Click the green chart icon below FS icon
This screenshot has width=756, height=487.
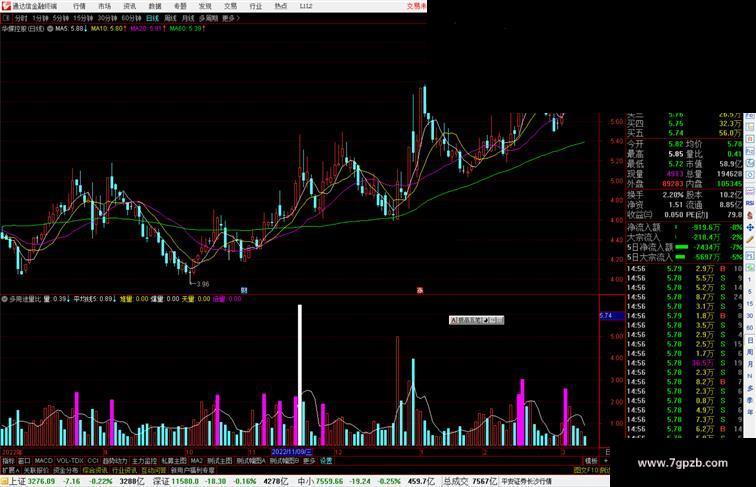[x=750, y=268]
